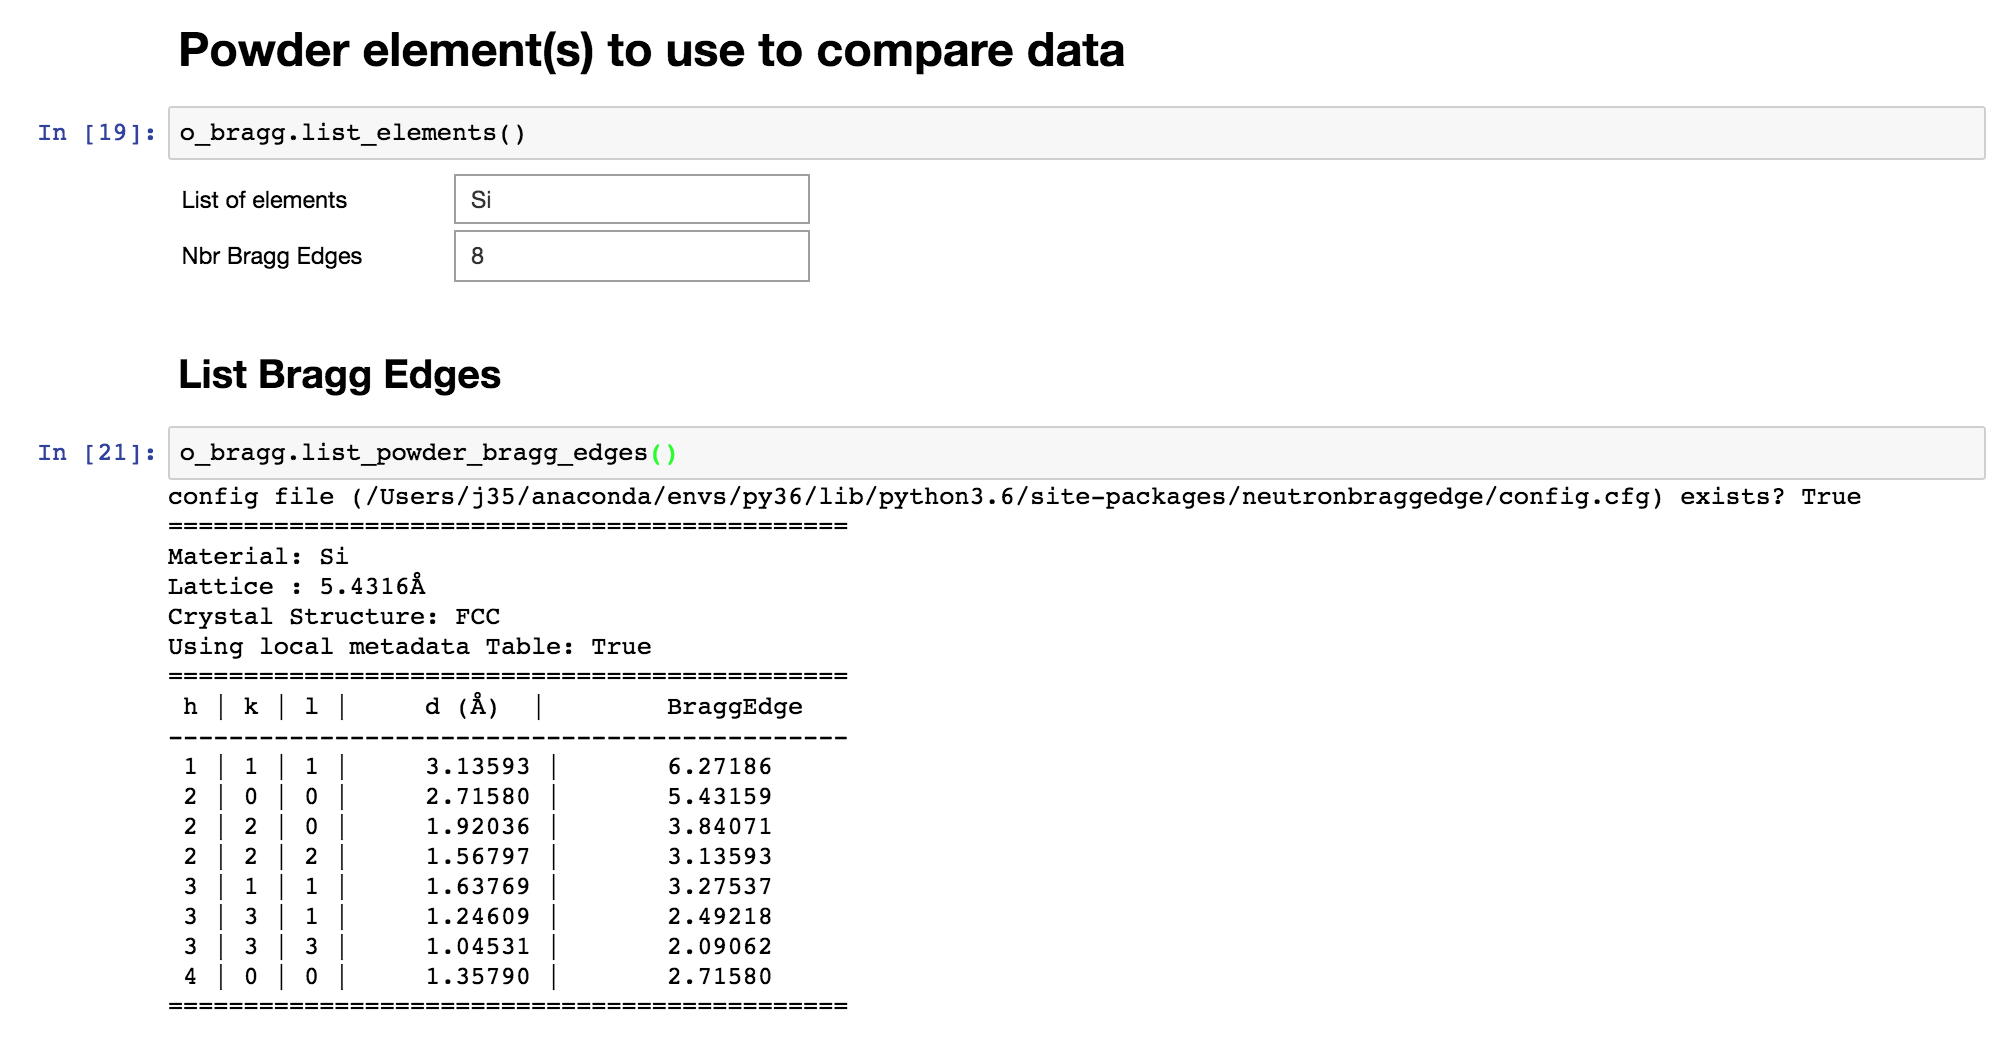Click the d (Å) column header
This screenshot has width=2010, height=1046.
[461, 707]
